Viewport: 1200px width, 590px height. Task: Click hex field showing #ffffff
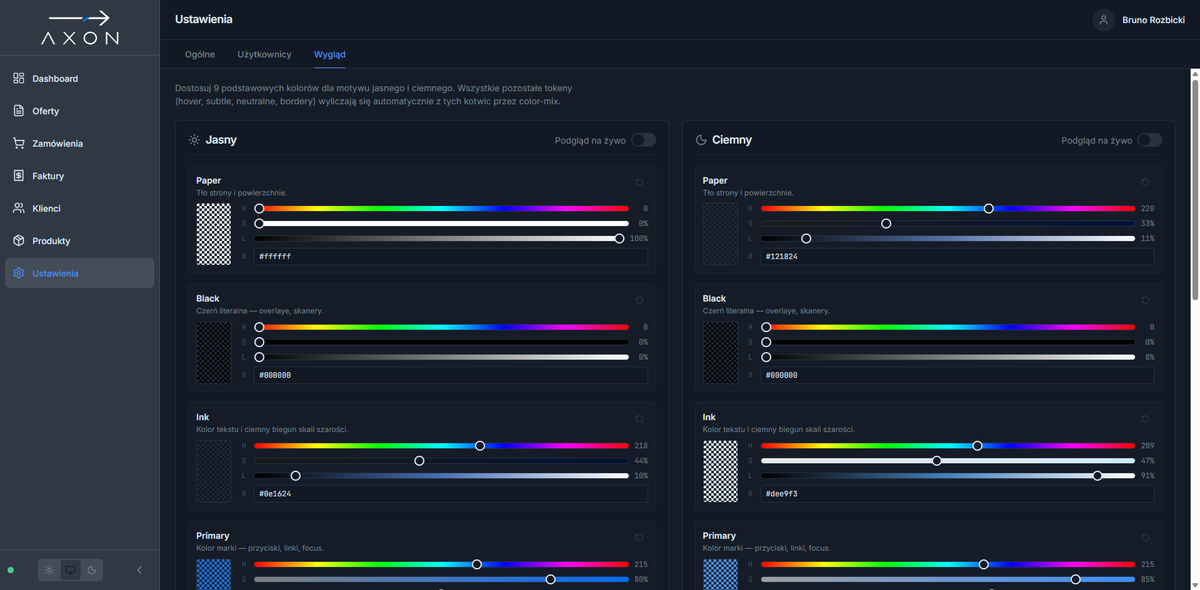tap(450, 257)
